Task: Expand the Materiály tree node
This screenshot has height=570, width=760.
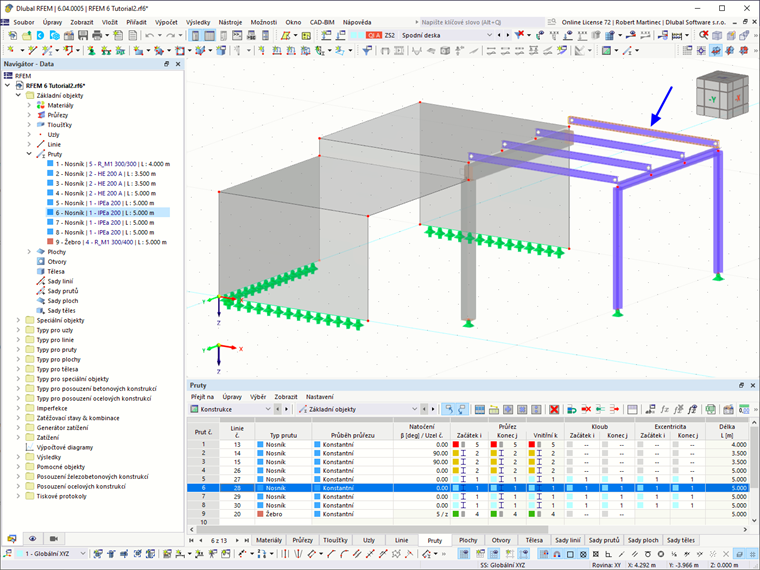Action: click(29, 105)
